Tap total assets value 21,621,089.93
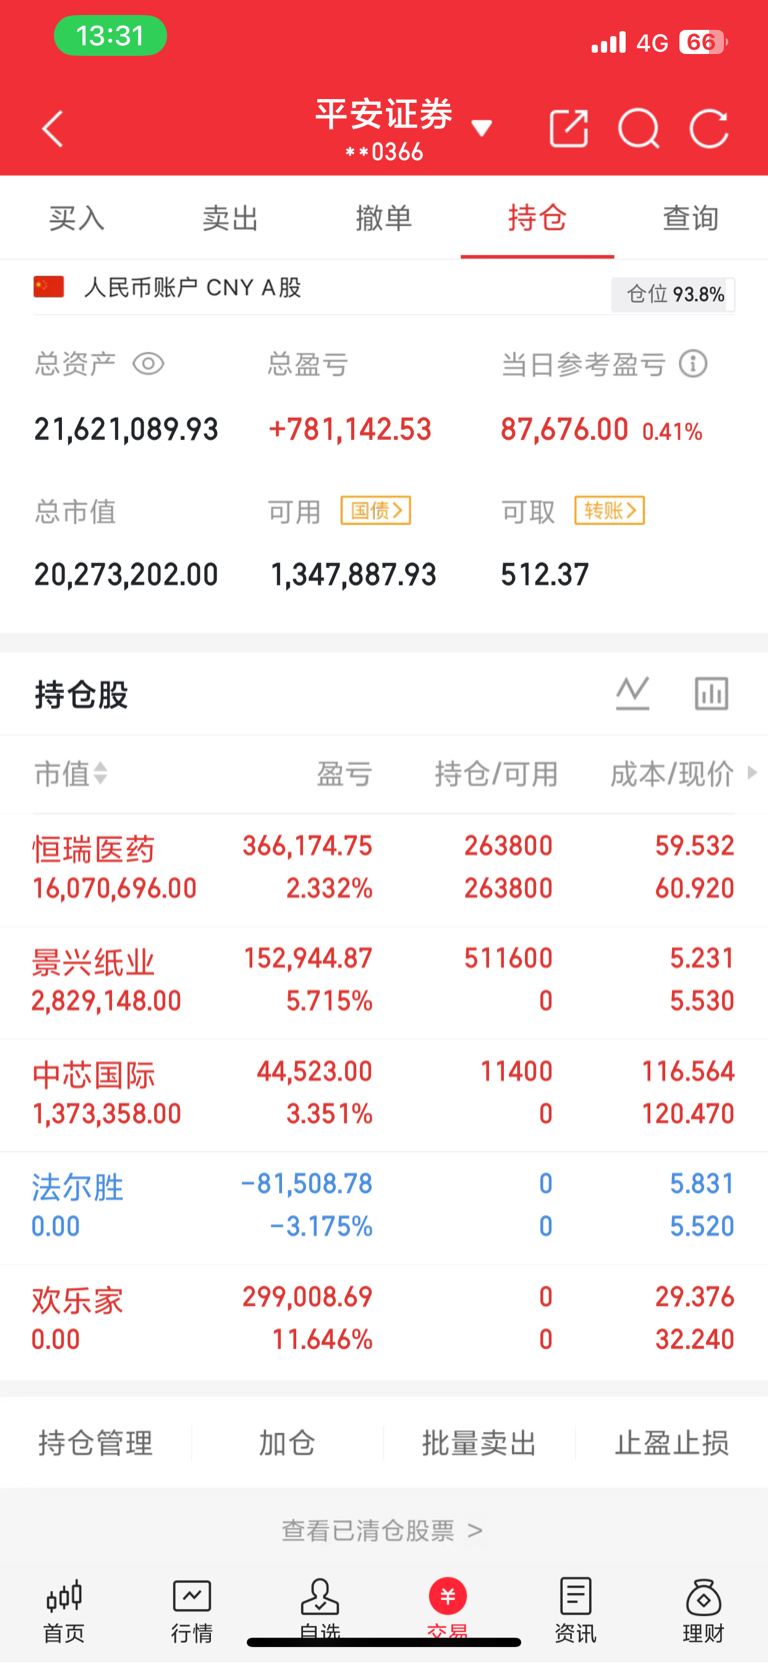Image resolution: width=768 pixels, height=1663 pixels. click(x=126, y=430)
